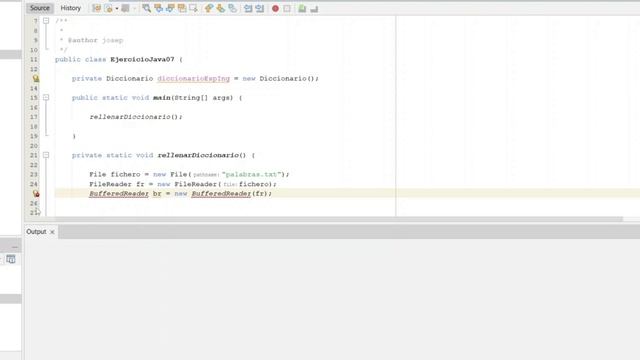Click the underlined diccionarioEspIng variable
The width and height of the screenshot is (640, 360).
(193, 78)
